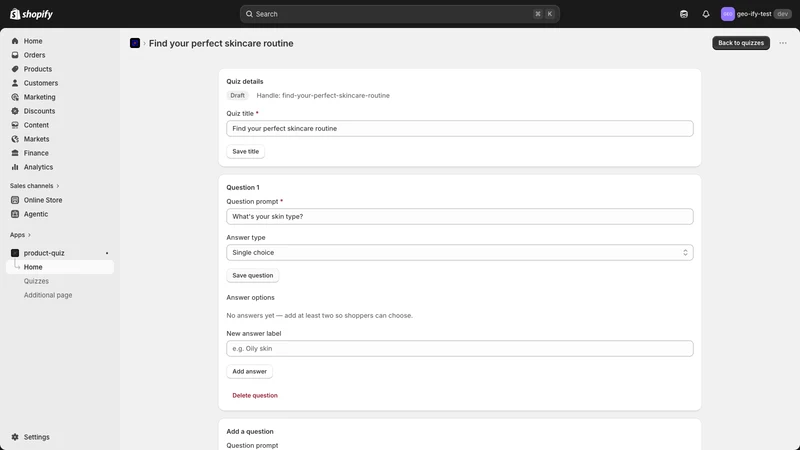
Task: Open the Answer type dropdown
Action: (460, 253)
